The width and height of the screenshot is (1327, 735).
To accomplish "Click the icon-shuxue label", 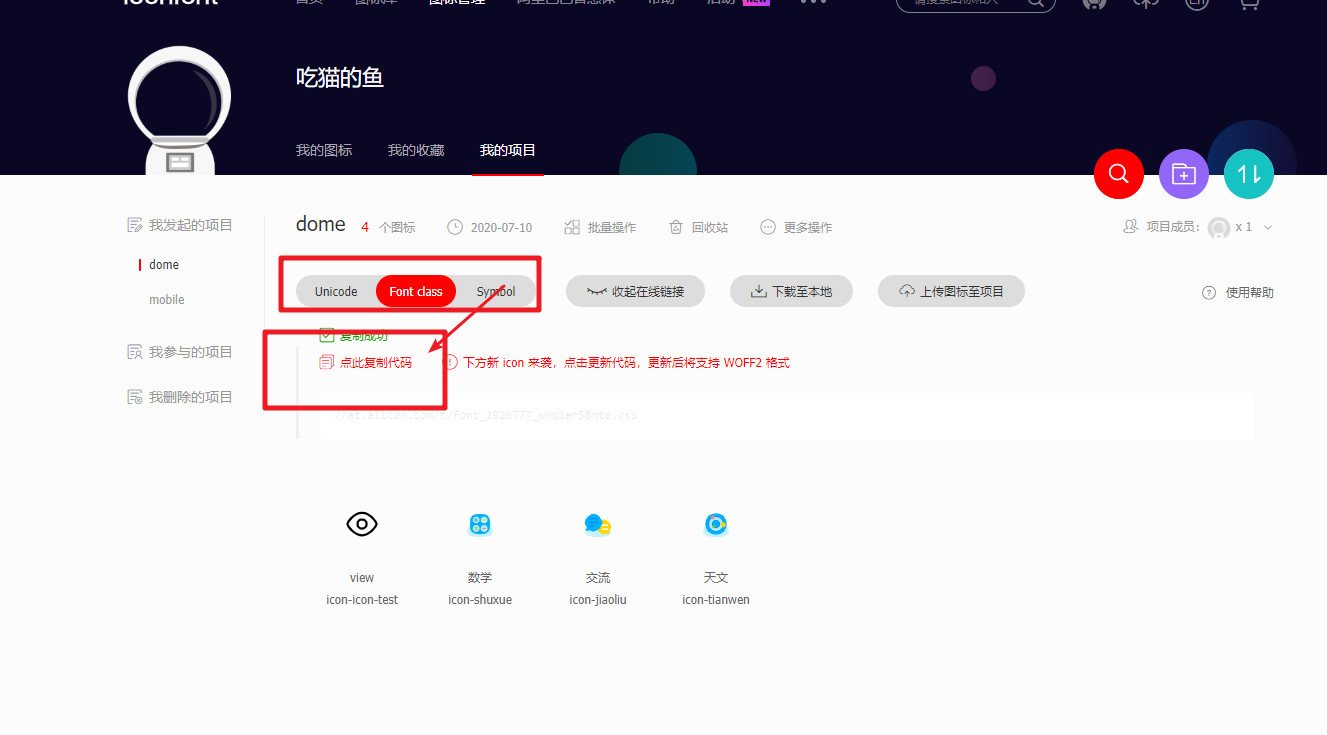I will 480,600.
